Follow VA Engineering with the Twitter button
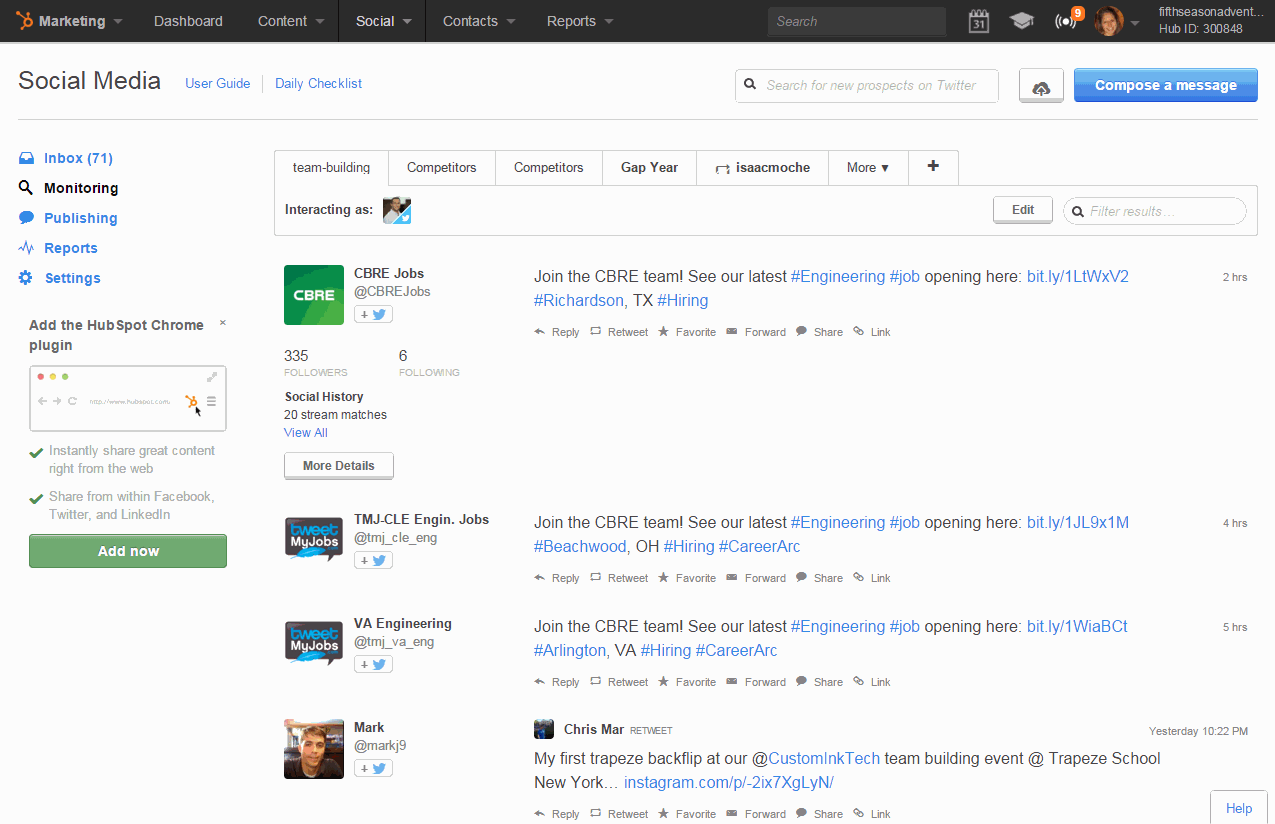The width and height of the screenshot is (1275, 824). pyautogui.click(x=373, y=664)
